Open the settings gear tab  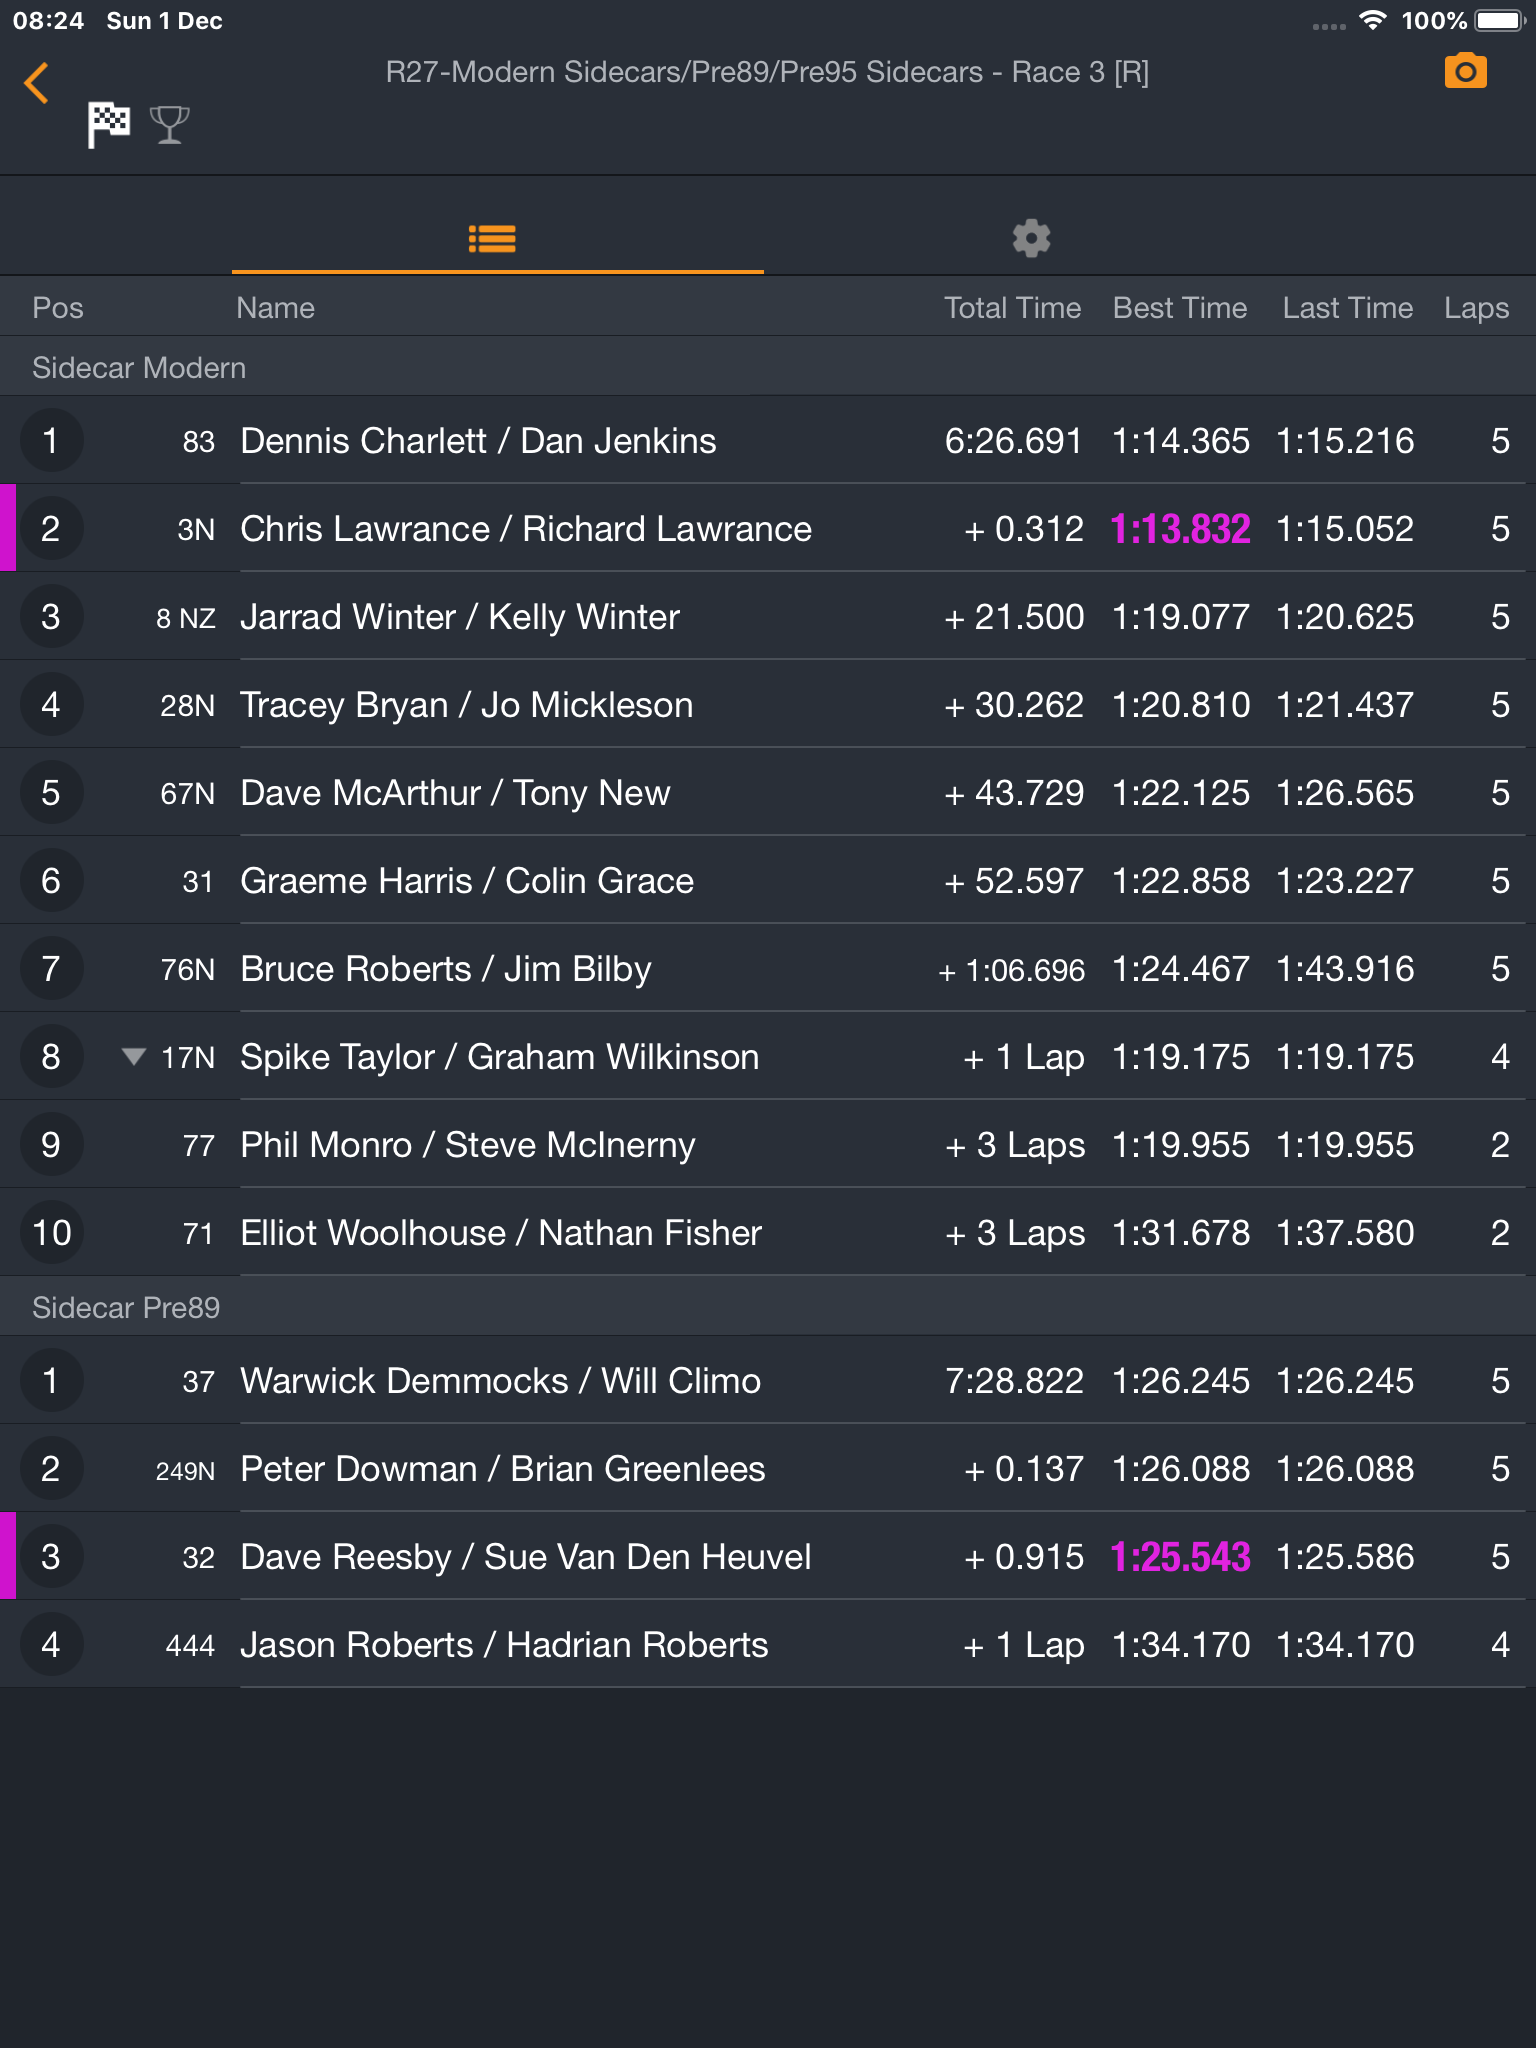[x=1031, y=239]
